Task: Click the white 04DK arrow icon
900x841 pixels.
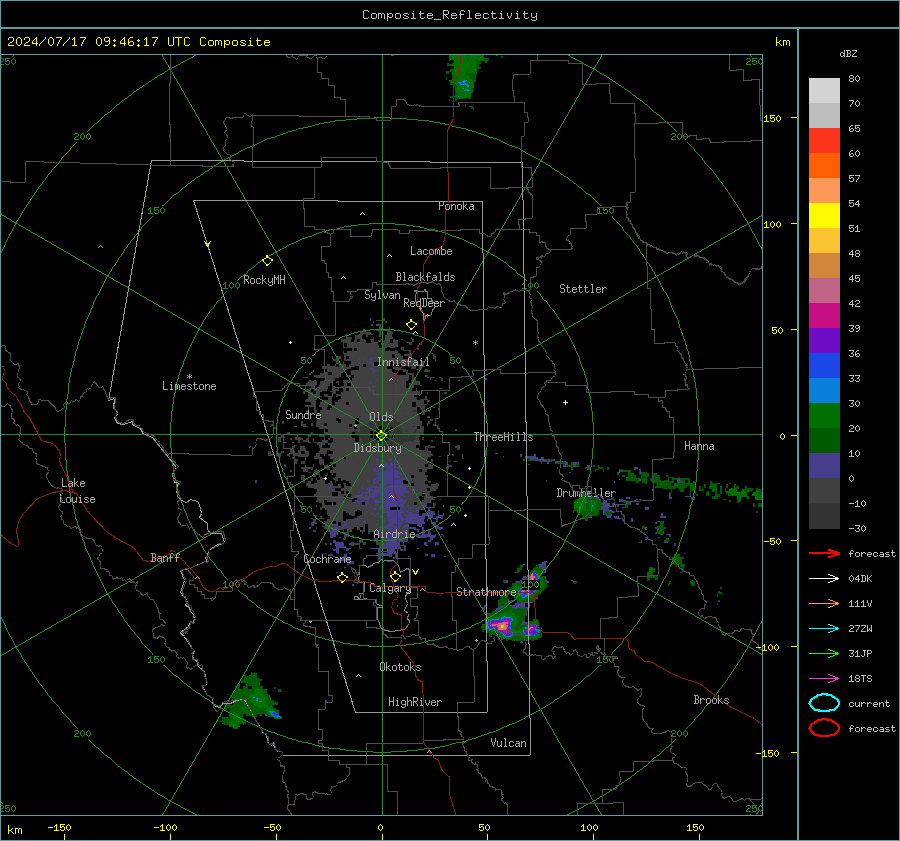Action: 824,579
